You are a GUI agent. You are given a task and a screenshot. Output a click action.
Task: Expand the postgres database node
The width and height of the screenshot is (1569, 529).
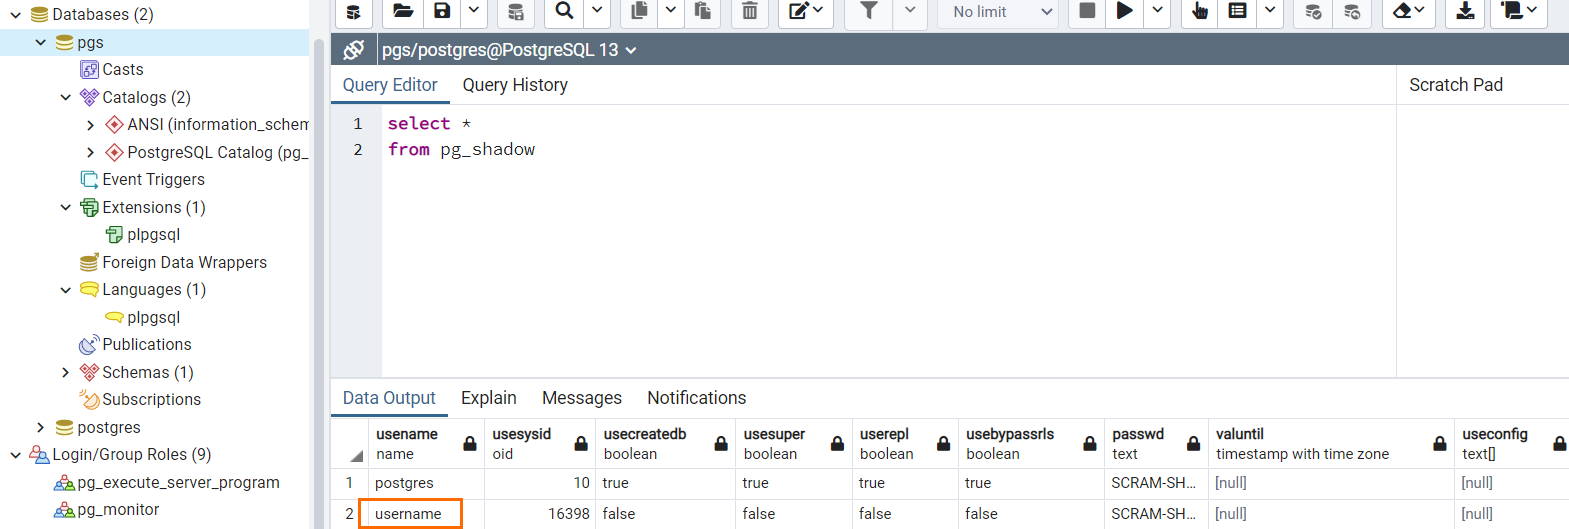[41, 427]
